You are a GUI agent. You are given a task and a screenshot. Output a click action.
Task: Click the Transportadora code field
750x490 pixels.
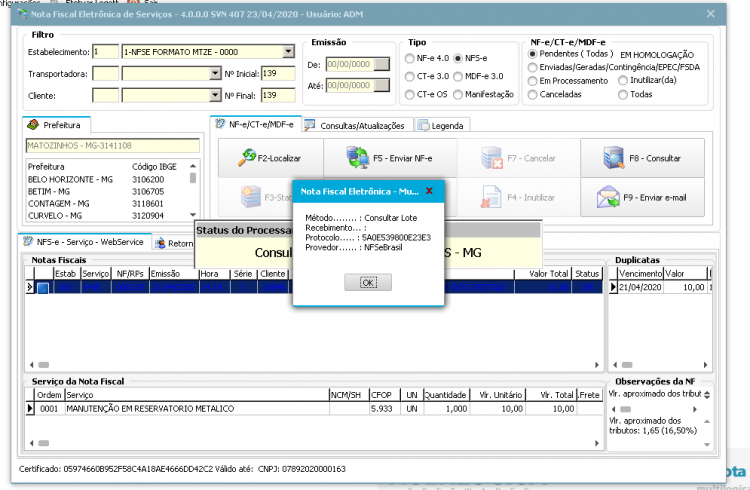(x=105, y=74)
